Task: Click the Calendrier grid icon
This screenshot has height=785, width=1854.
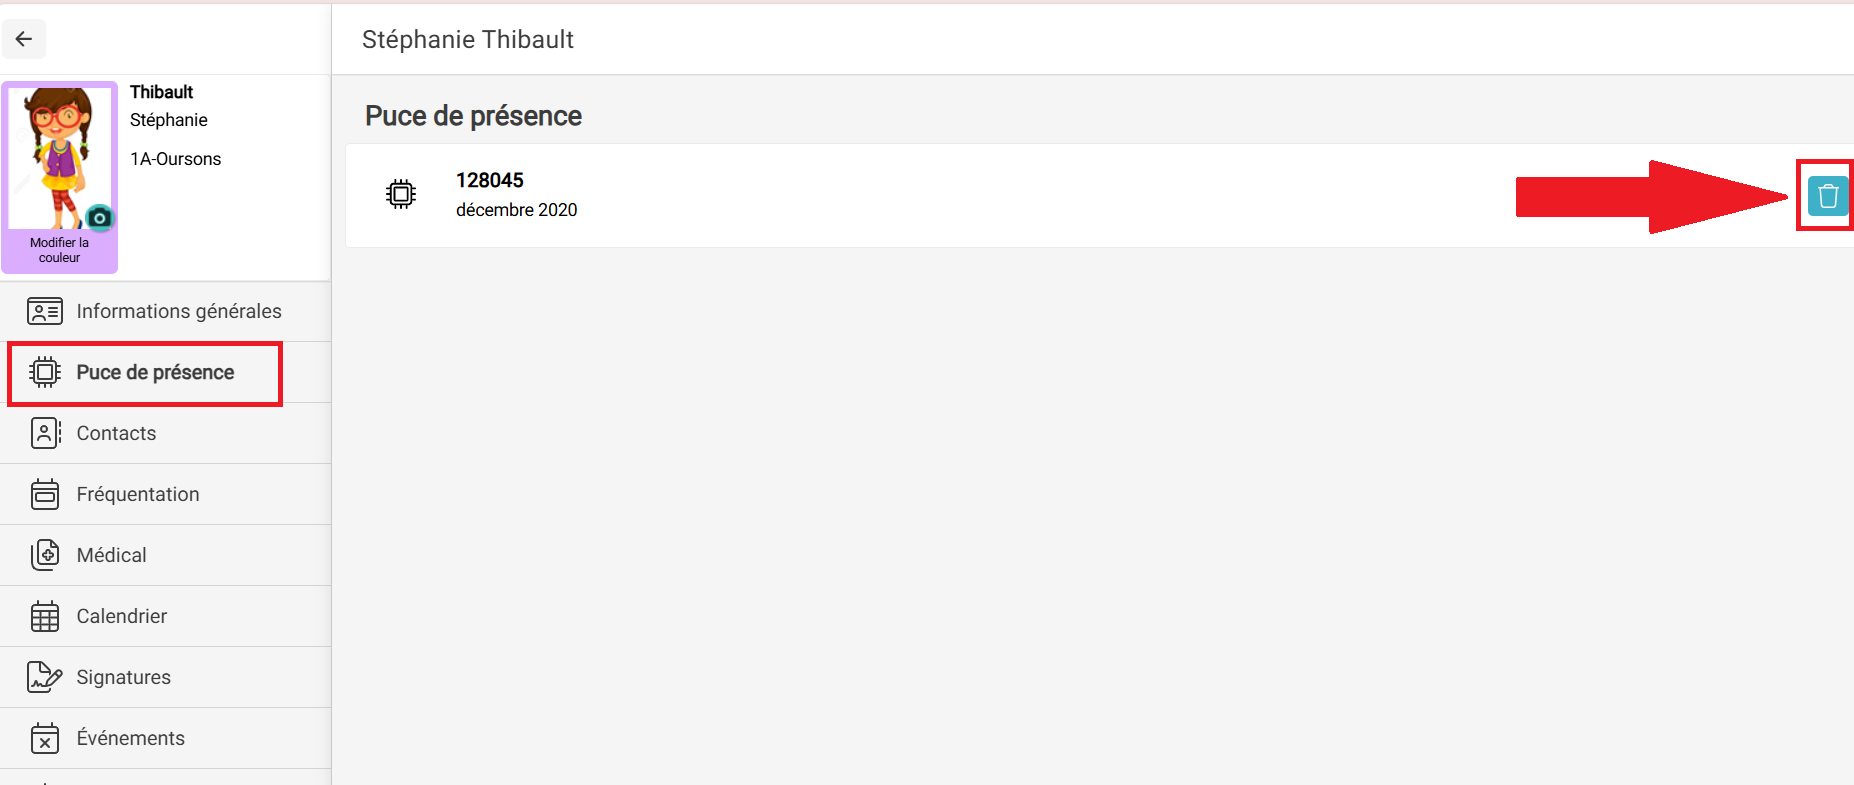Action: (45, 616)
